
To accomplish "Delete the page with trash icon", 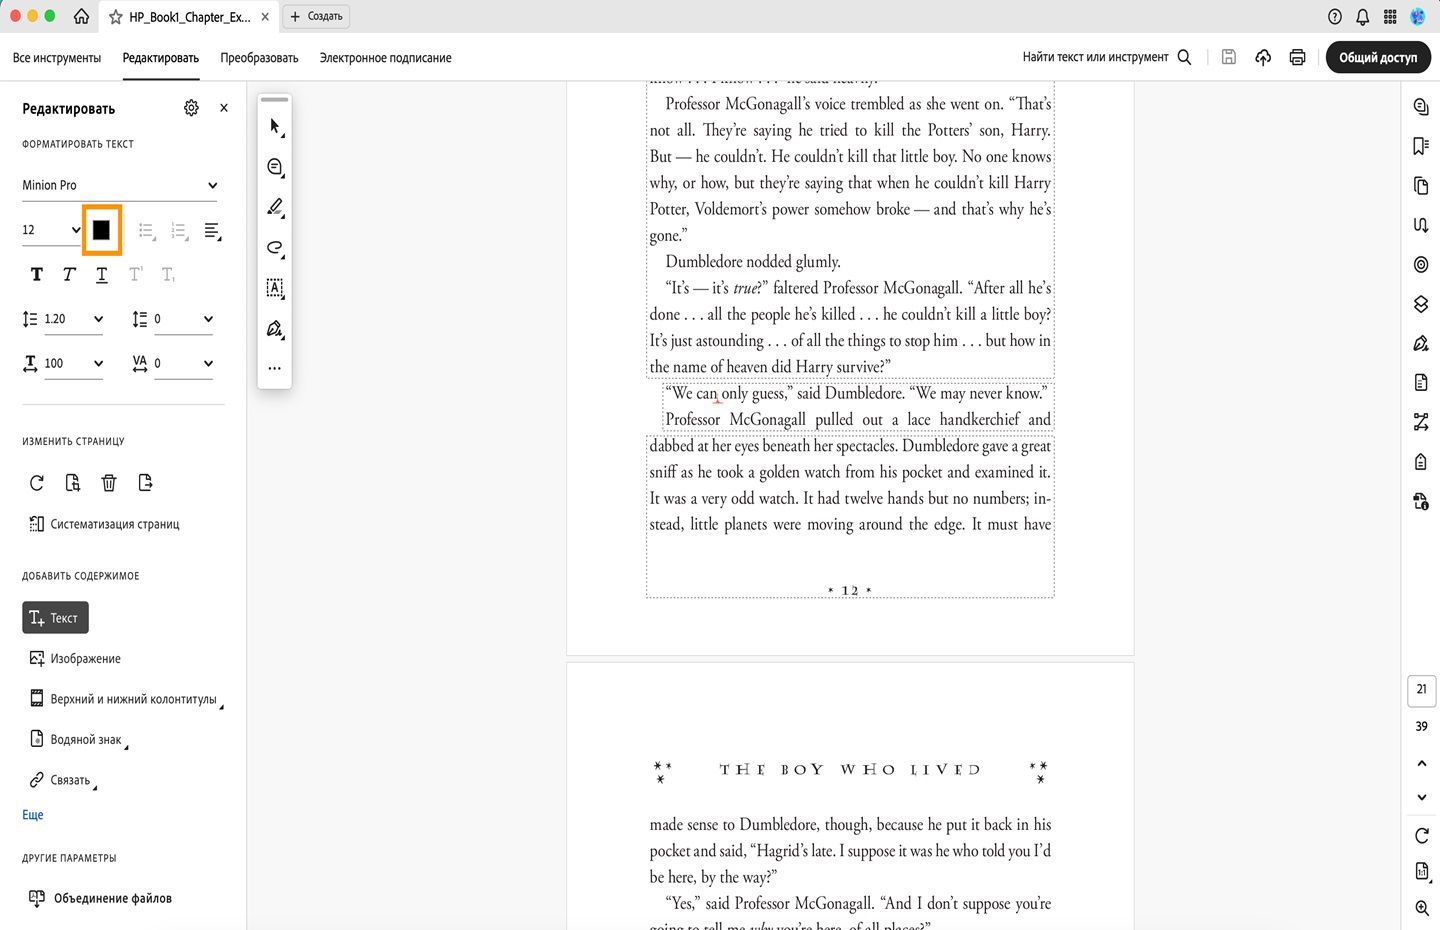I will click(109, 483).
